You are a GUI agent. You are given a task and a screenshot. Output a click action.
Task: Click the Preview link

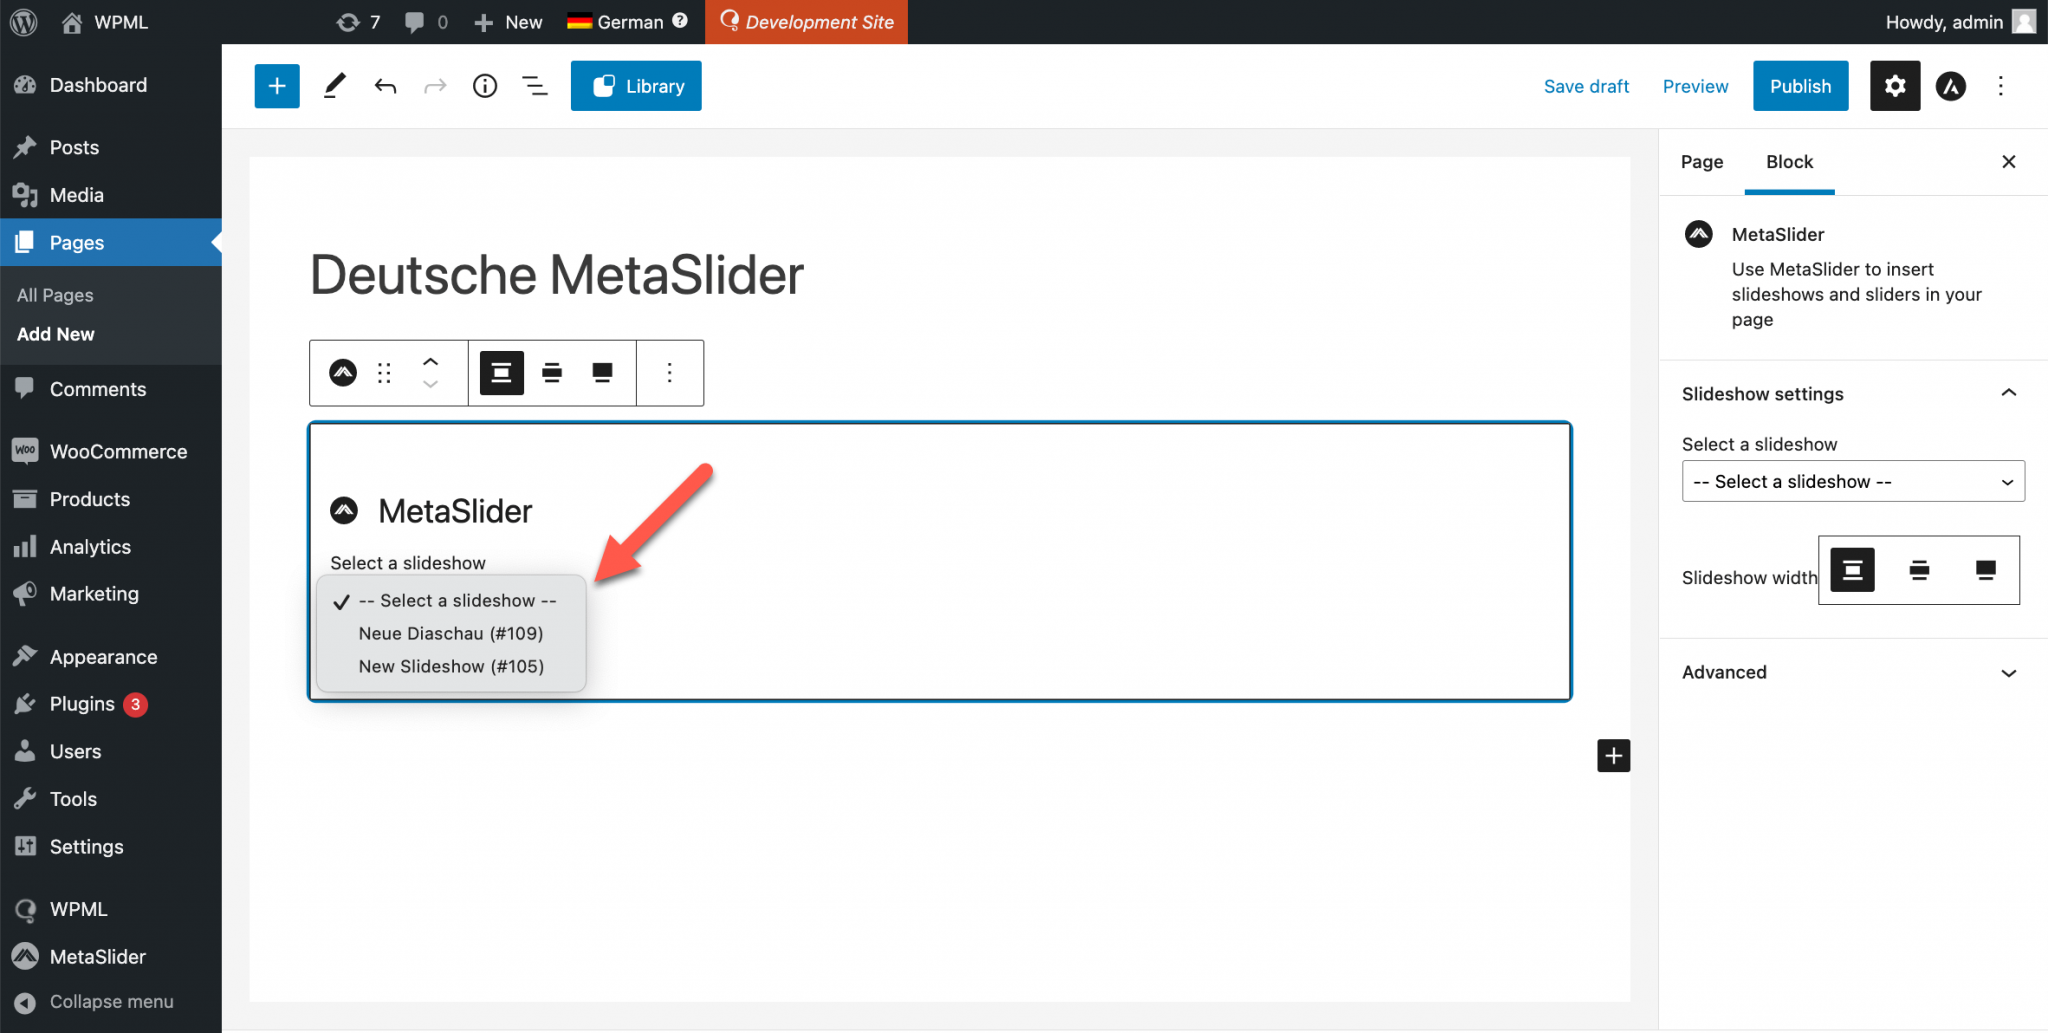(1695, 86)
